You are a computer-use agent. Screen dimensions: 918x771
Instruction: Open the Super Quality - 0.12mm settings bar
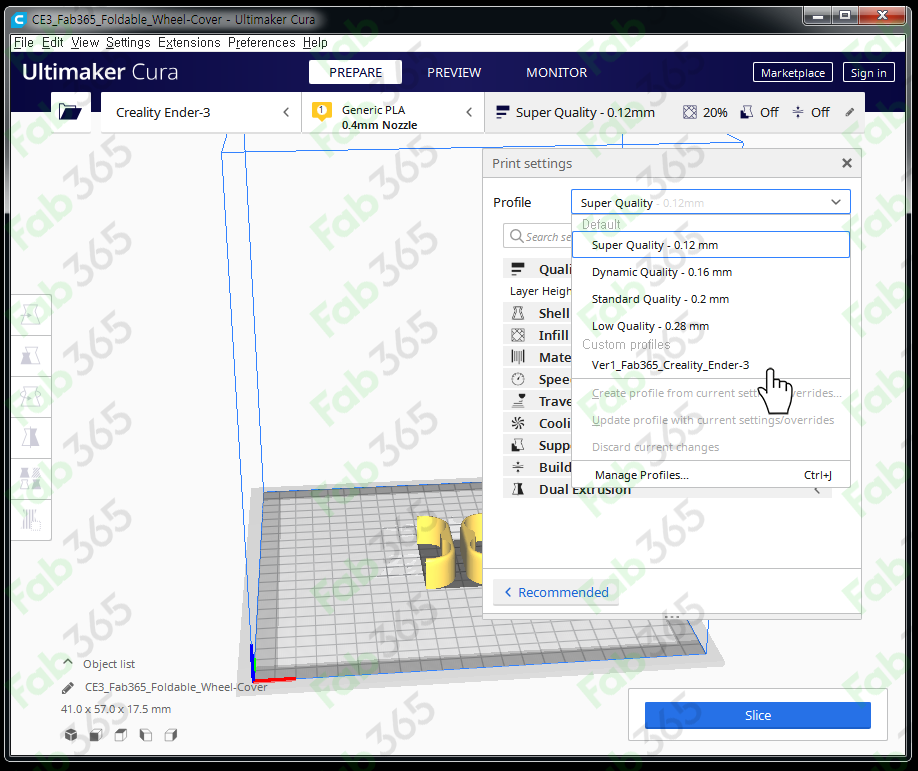tap(674, 112)
